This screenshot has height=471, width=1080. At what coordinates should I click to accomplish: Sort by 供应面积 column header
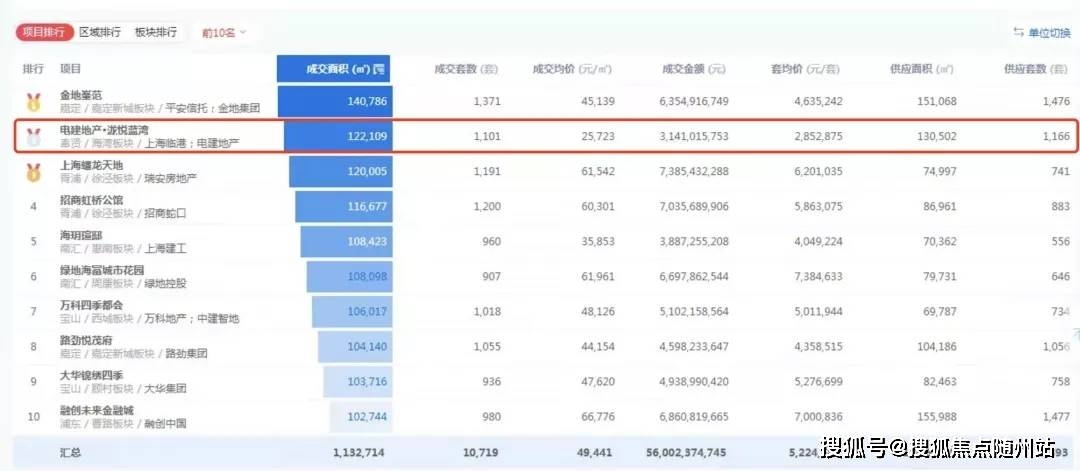[922, 69]
